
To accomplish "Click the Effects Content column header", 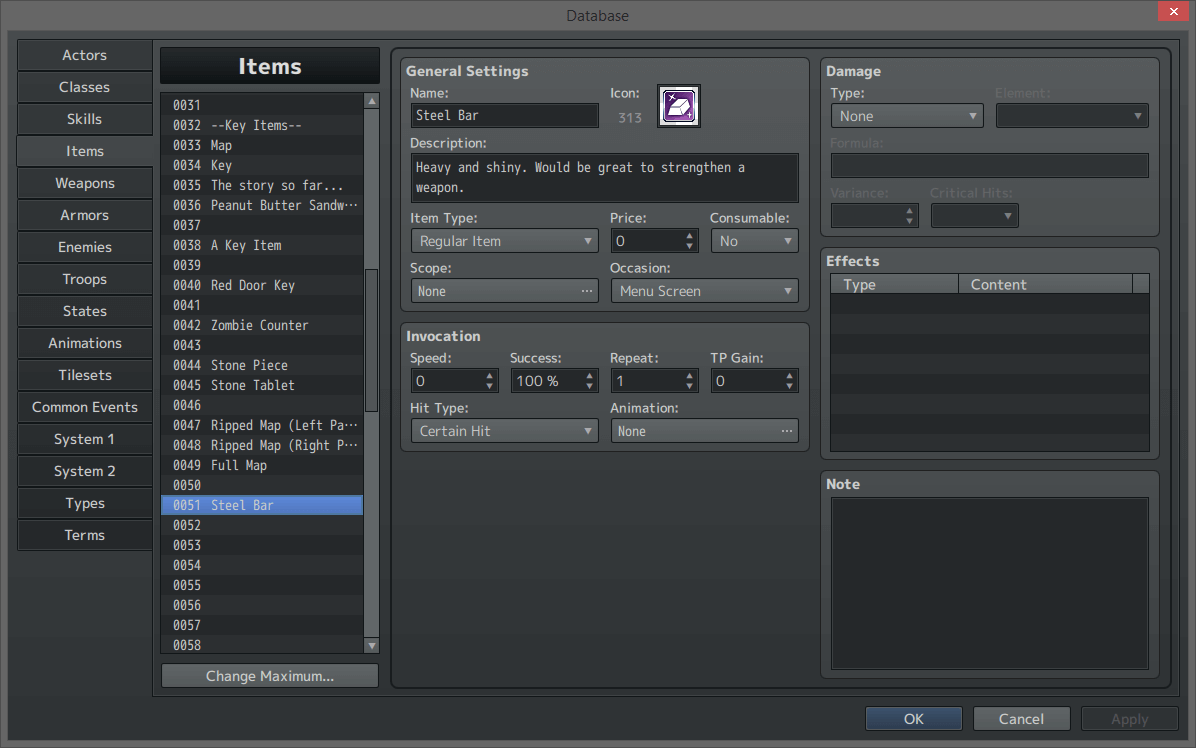I will [x=1045, y=284].
